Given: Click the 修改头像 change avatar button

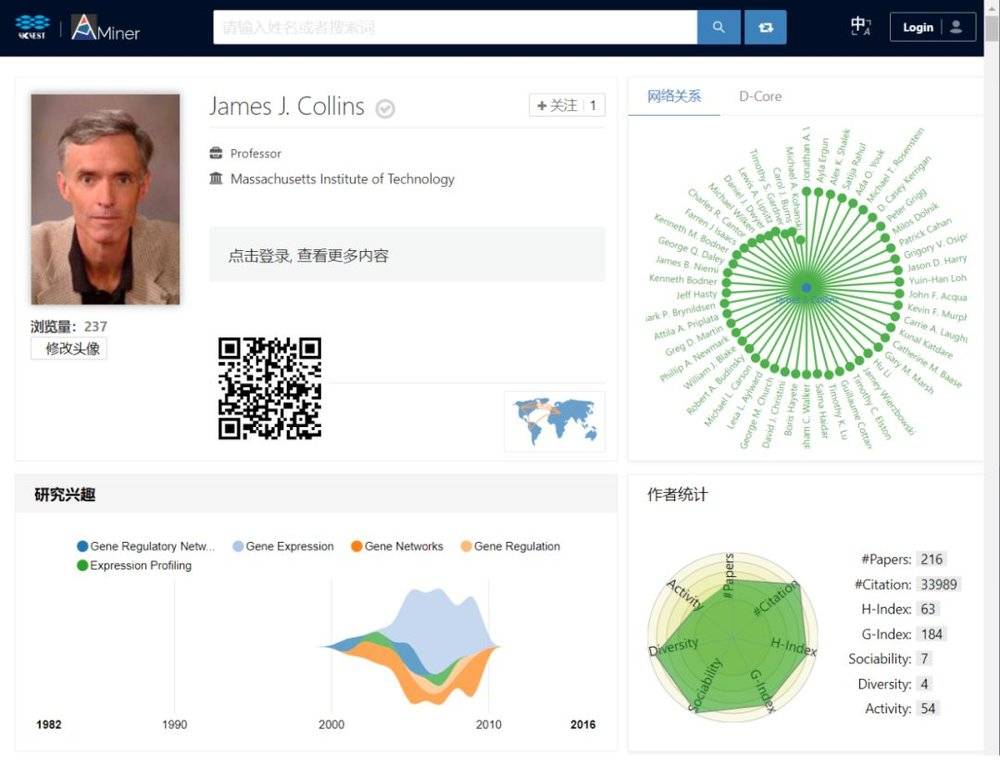Looking at the screenshot, I should point(69,348).
